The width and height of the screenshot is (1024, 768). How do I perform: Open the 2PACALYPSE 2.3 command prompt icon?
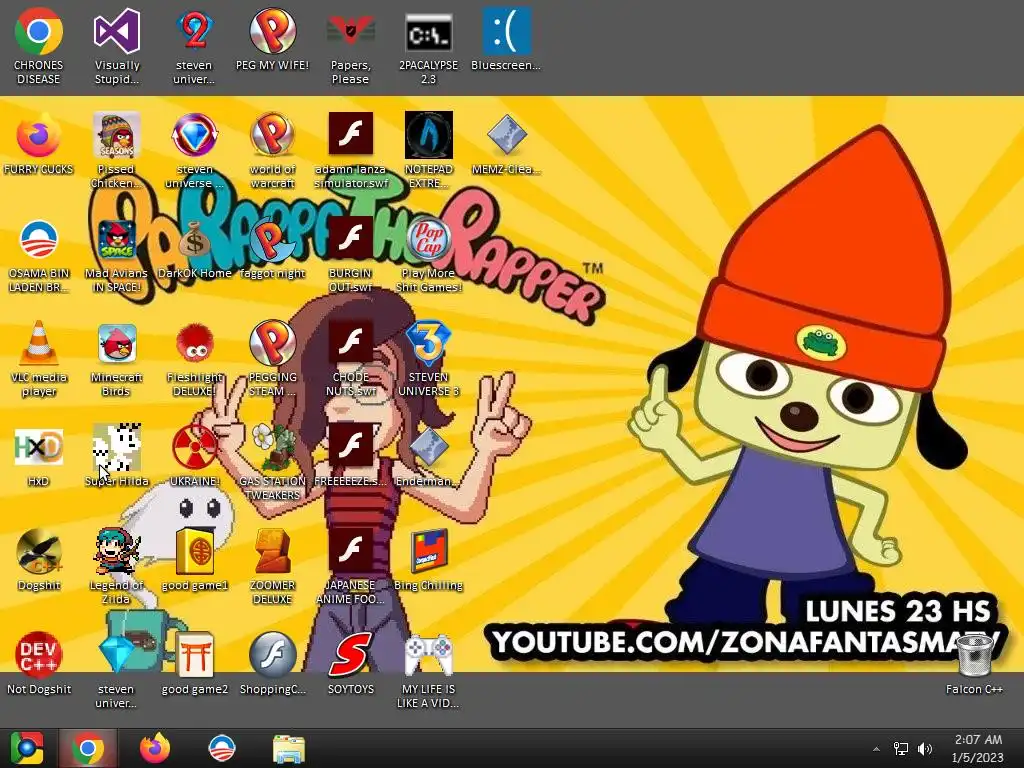point(428,32)
